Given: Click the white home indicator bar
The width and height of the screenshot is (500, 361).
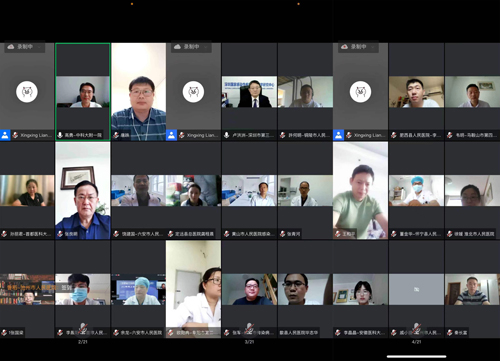Looking at the screenshot, I should (x=416, y=356).
